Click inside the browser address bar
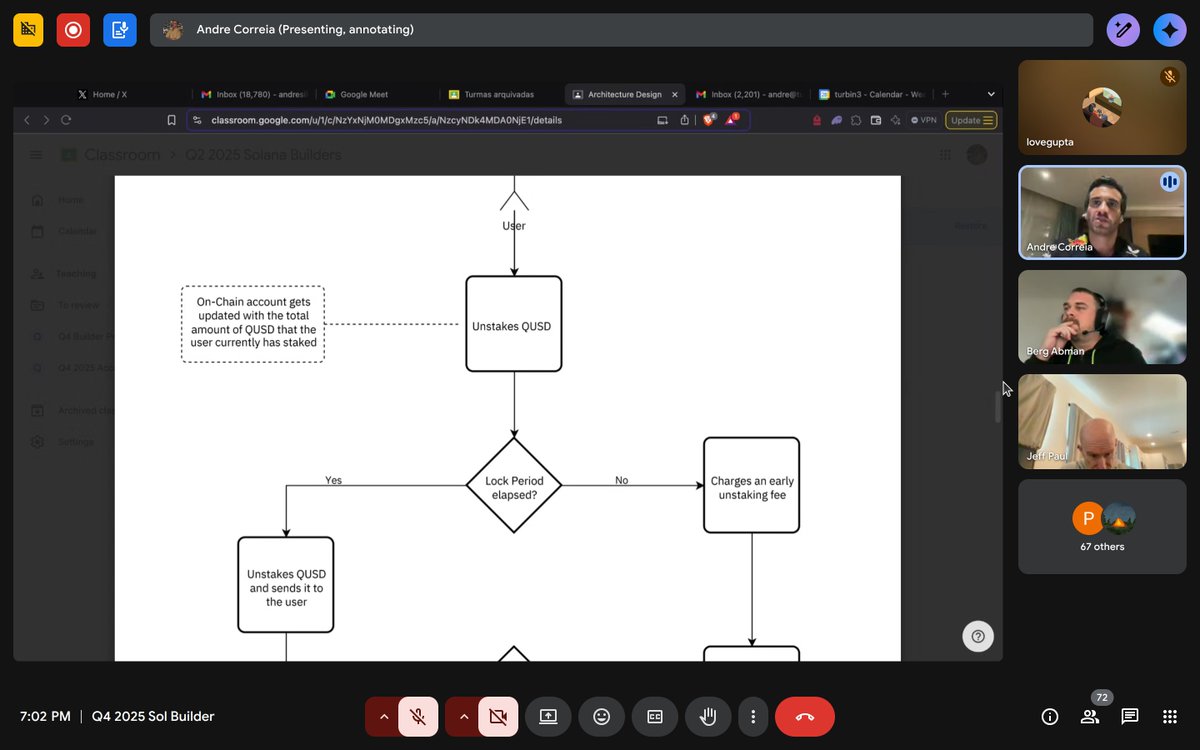 400,119
